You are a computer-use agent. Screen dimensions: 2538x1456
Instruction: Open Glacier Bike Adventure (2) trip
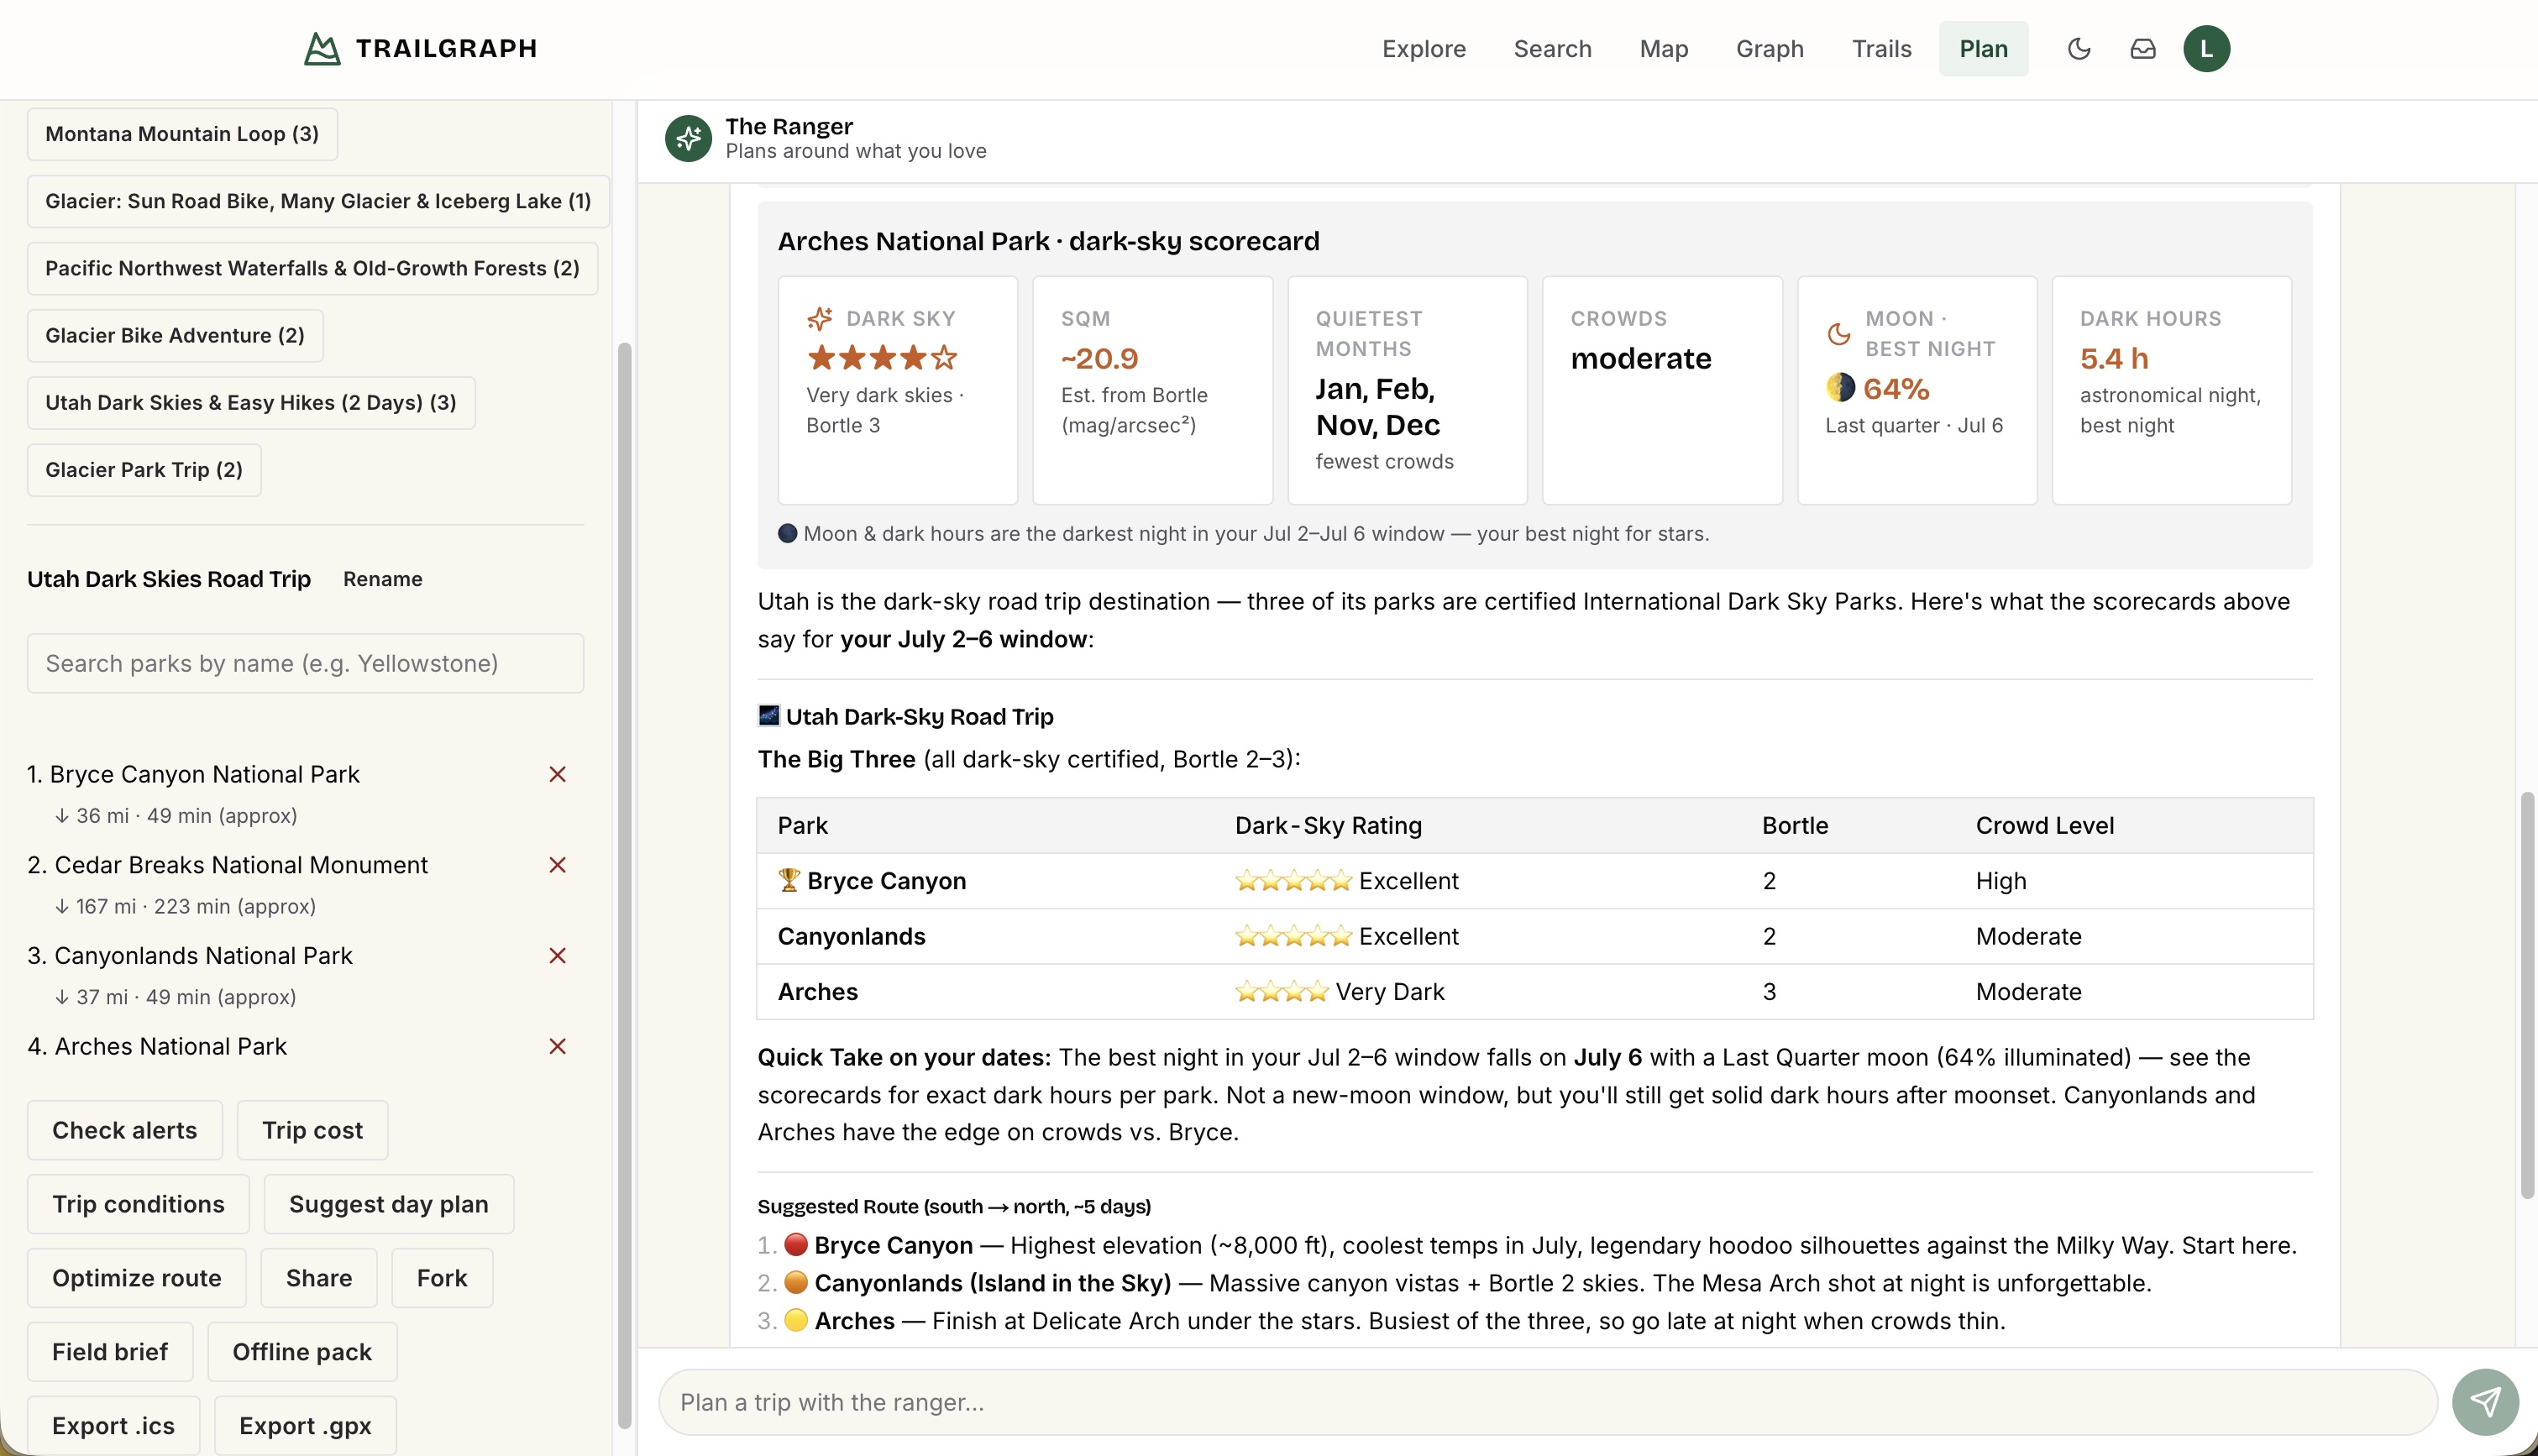175,335
